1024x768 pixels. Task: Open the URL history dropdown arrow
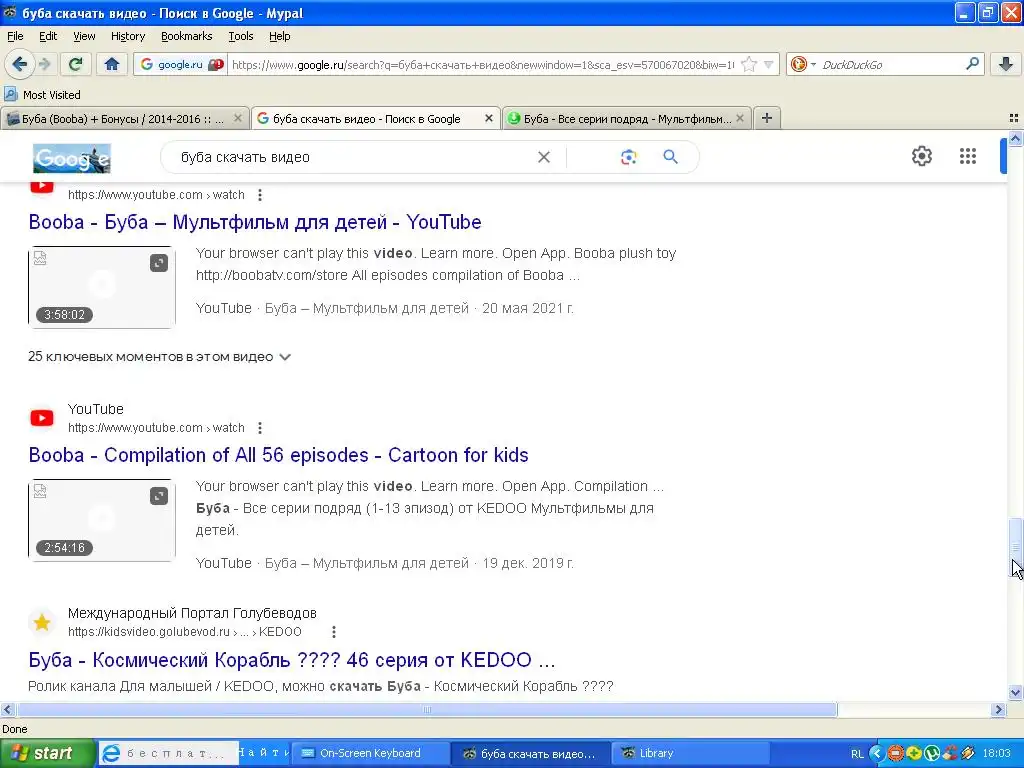[x=769, y=64]
